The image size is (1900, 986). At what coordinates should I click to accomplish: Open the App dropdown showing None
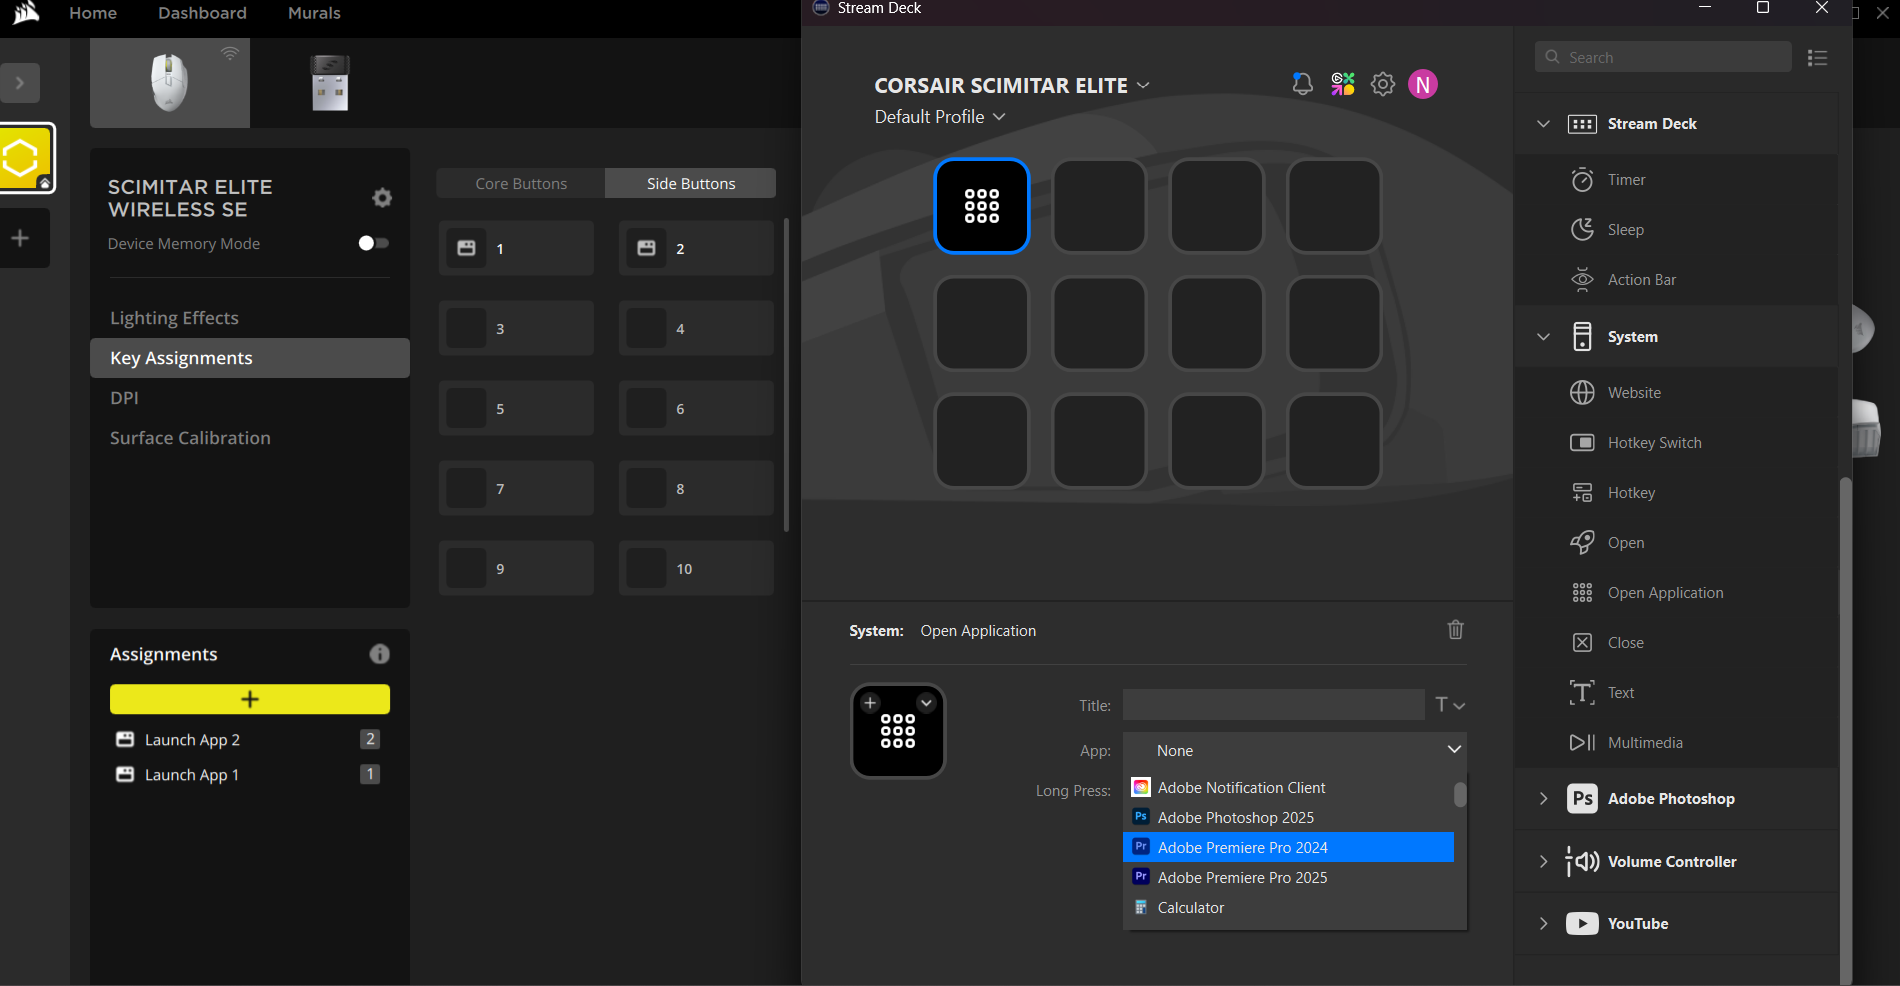[x=1295, y=750]
